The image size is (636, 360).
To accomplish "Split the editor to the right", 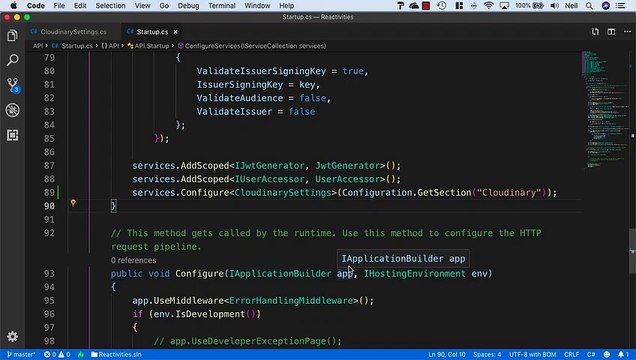I will click(x=611, y=32).
